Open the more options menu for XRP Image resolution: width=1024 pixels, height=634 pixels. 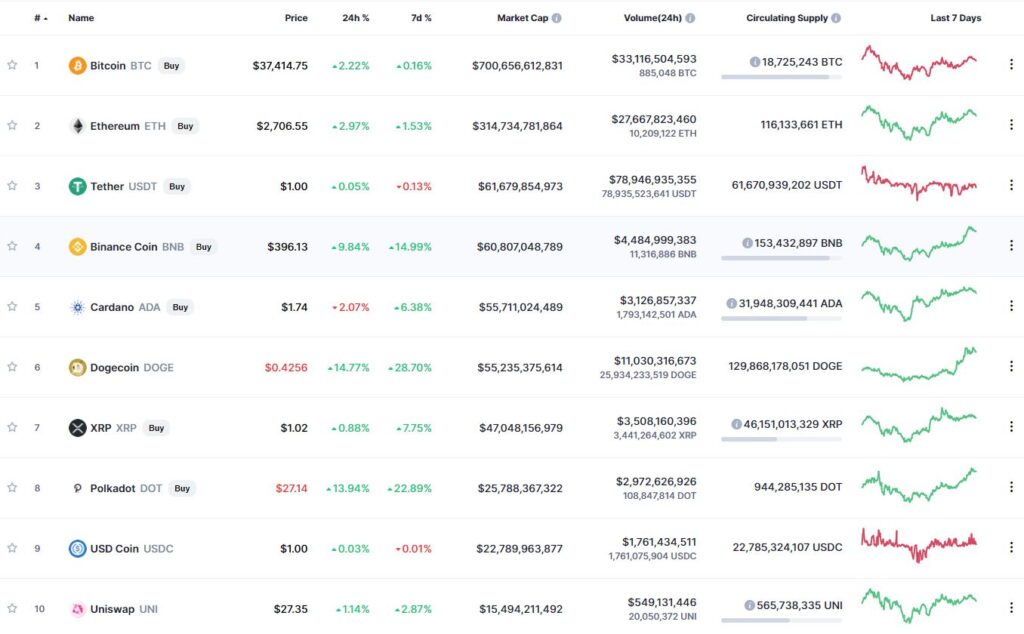[x=1011, y=426]
